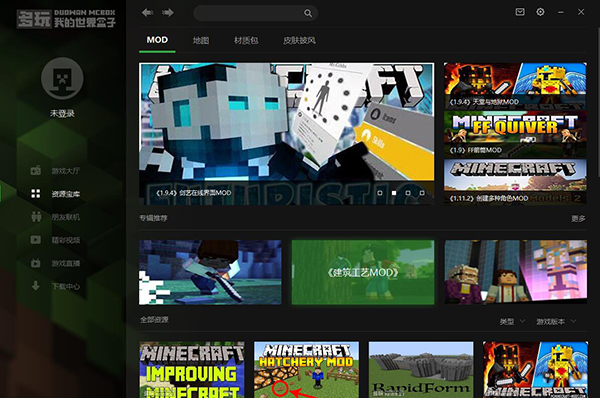
Task: Select the first banner carousel dot
Action: coord(380,193)
